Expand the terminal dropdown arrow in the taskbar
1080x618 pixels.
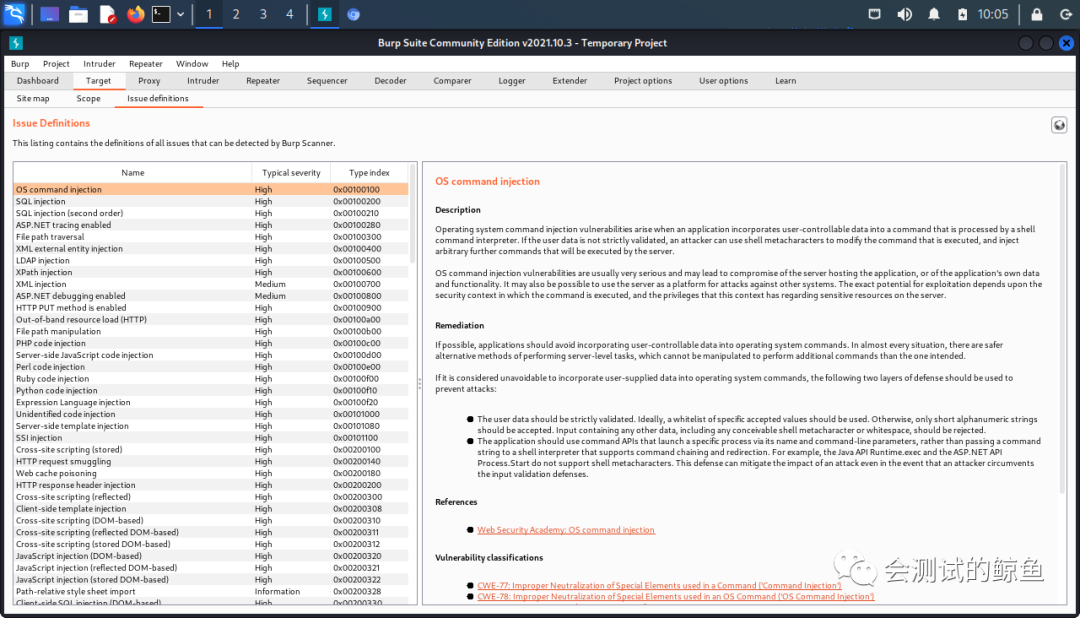pos(180,14)
